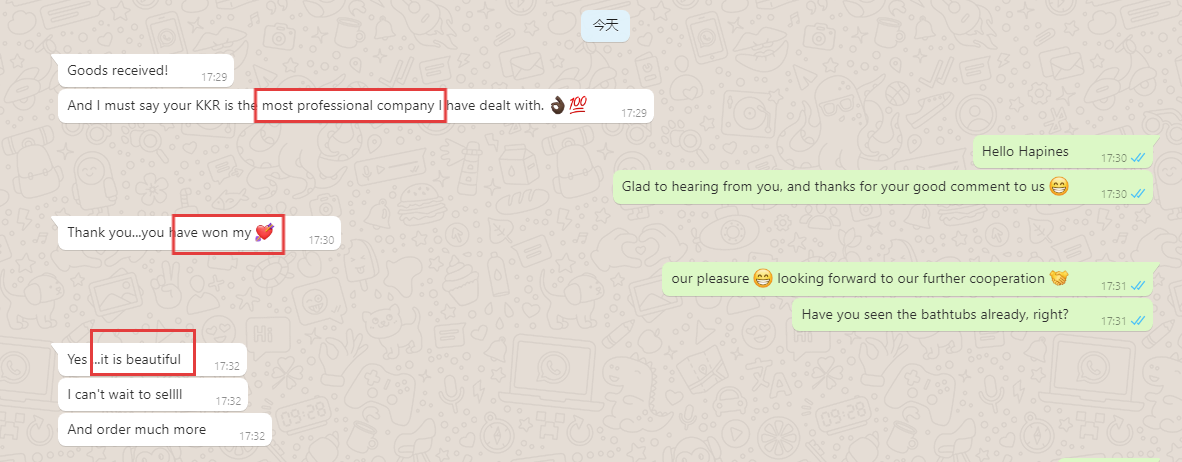This screenshot has width=1182, height=462.
Task: Click the OK hand emoji in KKR message
Action: 557,106
